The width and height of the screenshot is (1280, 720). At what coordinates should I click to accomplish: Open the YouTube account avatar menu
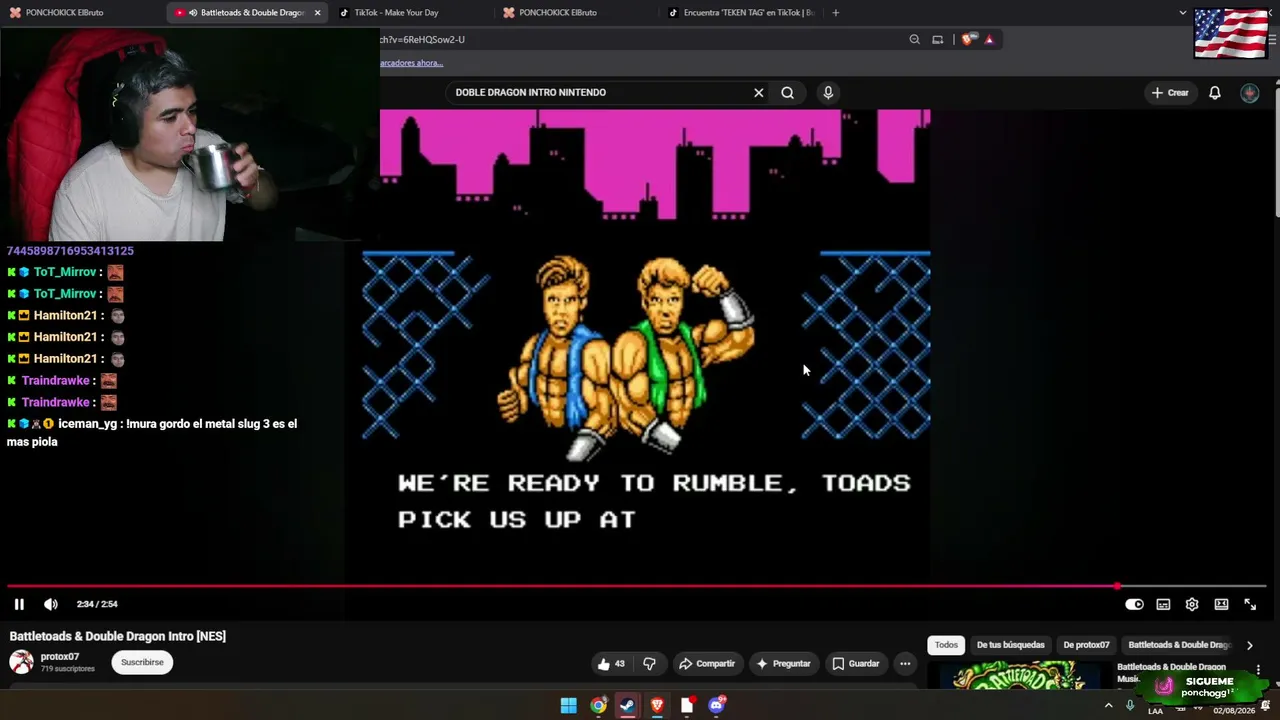pos(1250,92)
